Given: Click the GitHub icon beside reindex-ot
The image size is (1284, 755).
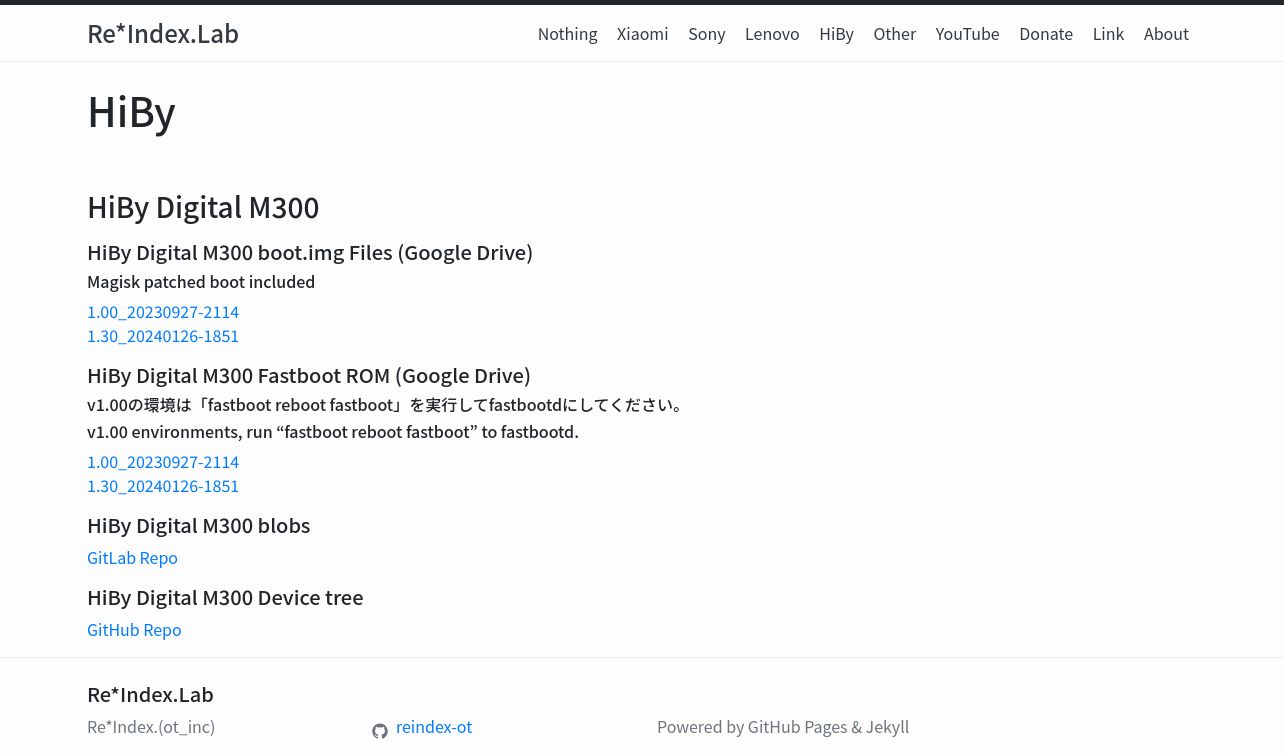Looking at the screenshot, I should point(380,731).
